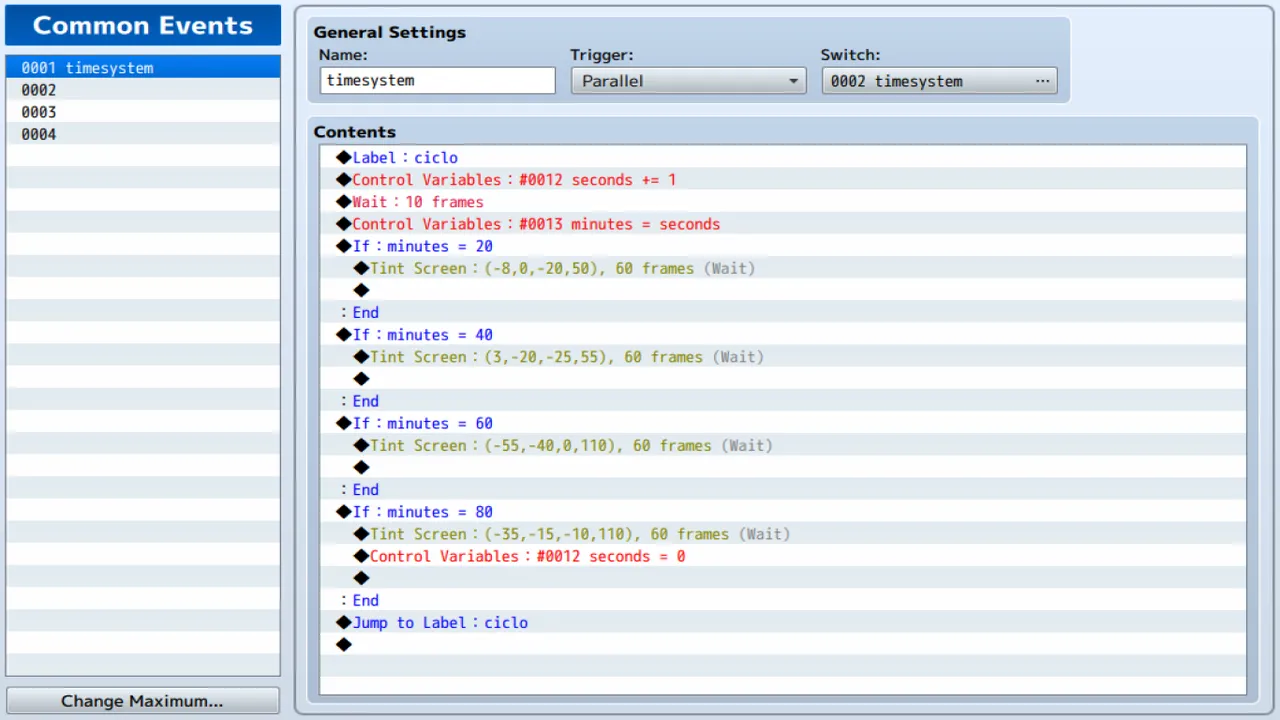
Task: Select Tint Screen (3,-20,-25,55) command
Action: [x=783, y=357]
